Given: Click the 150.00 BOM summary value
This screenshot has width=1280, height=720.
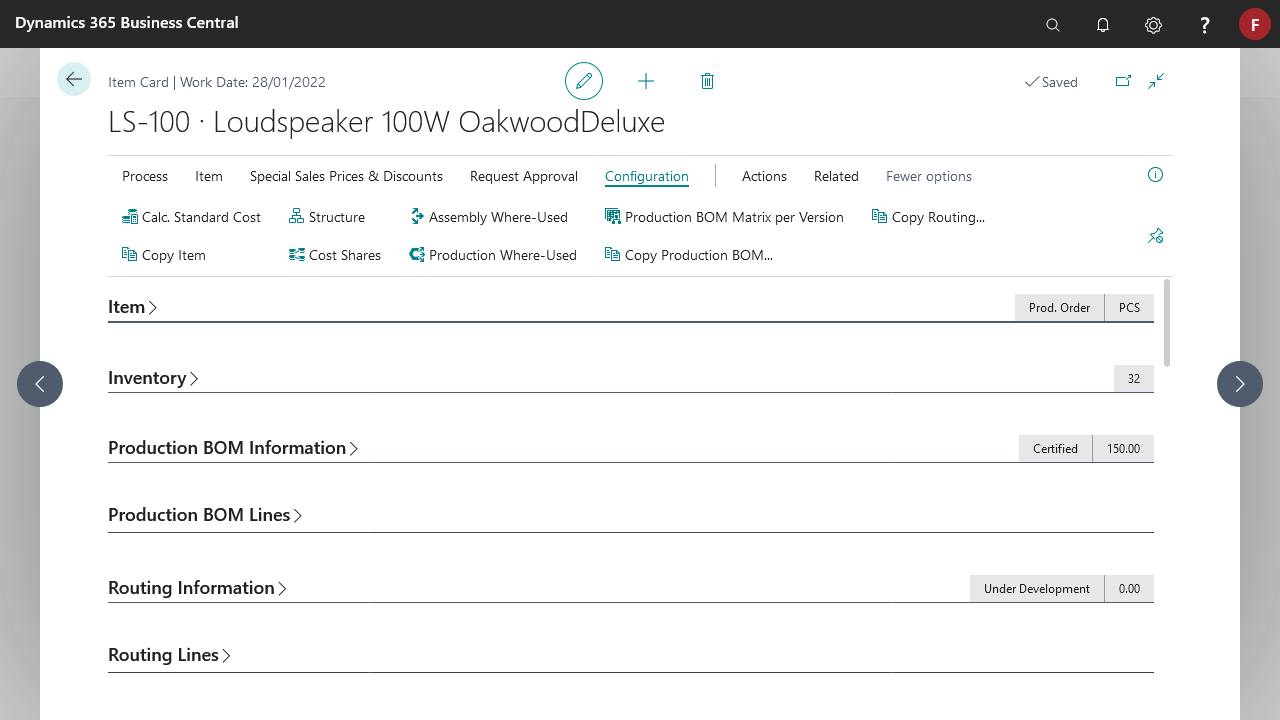Looking at the screenshot, I should pos(1123,448).
